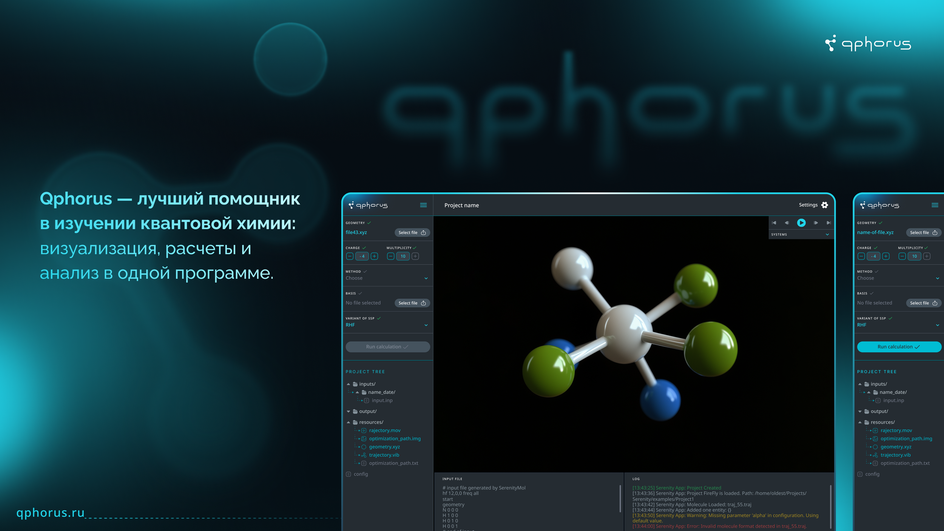Open geometry.xyz in right window tree
The height and width of the screenshot is (531, 944).
coord(896,447)
